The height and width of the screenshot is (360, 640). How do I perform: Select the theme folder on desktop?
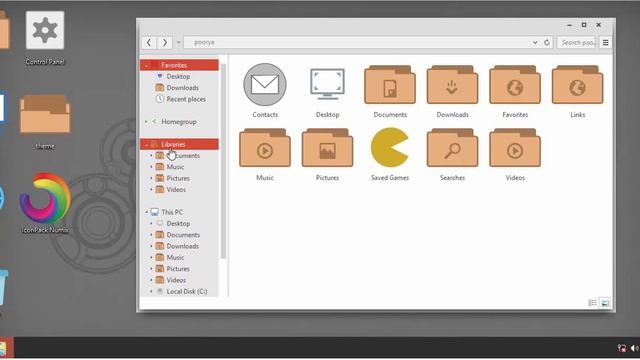[x=45, y=114]
